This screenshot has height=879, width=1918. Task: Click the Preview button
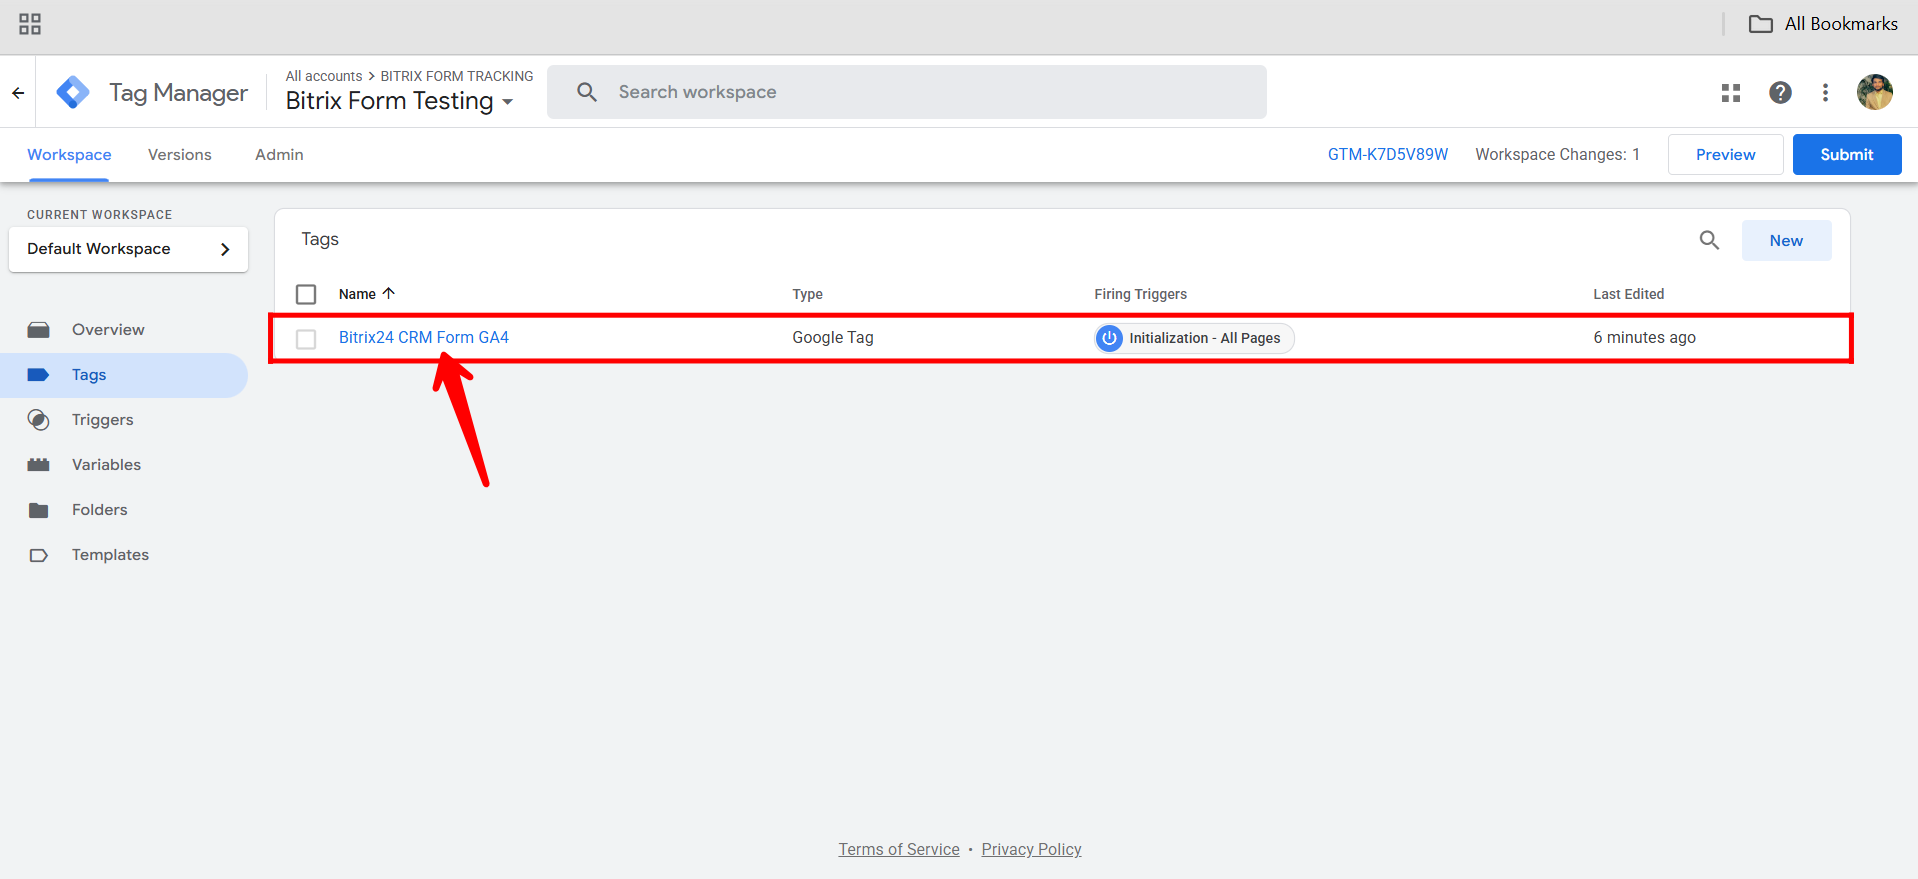click(1725, 155)
